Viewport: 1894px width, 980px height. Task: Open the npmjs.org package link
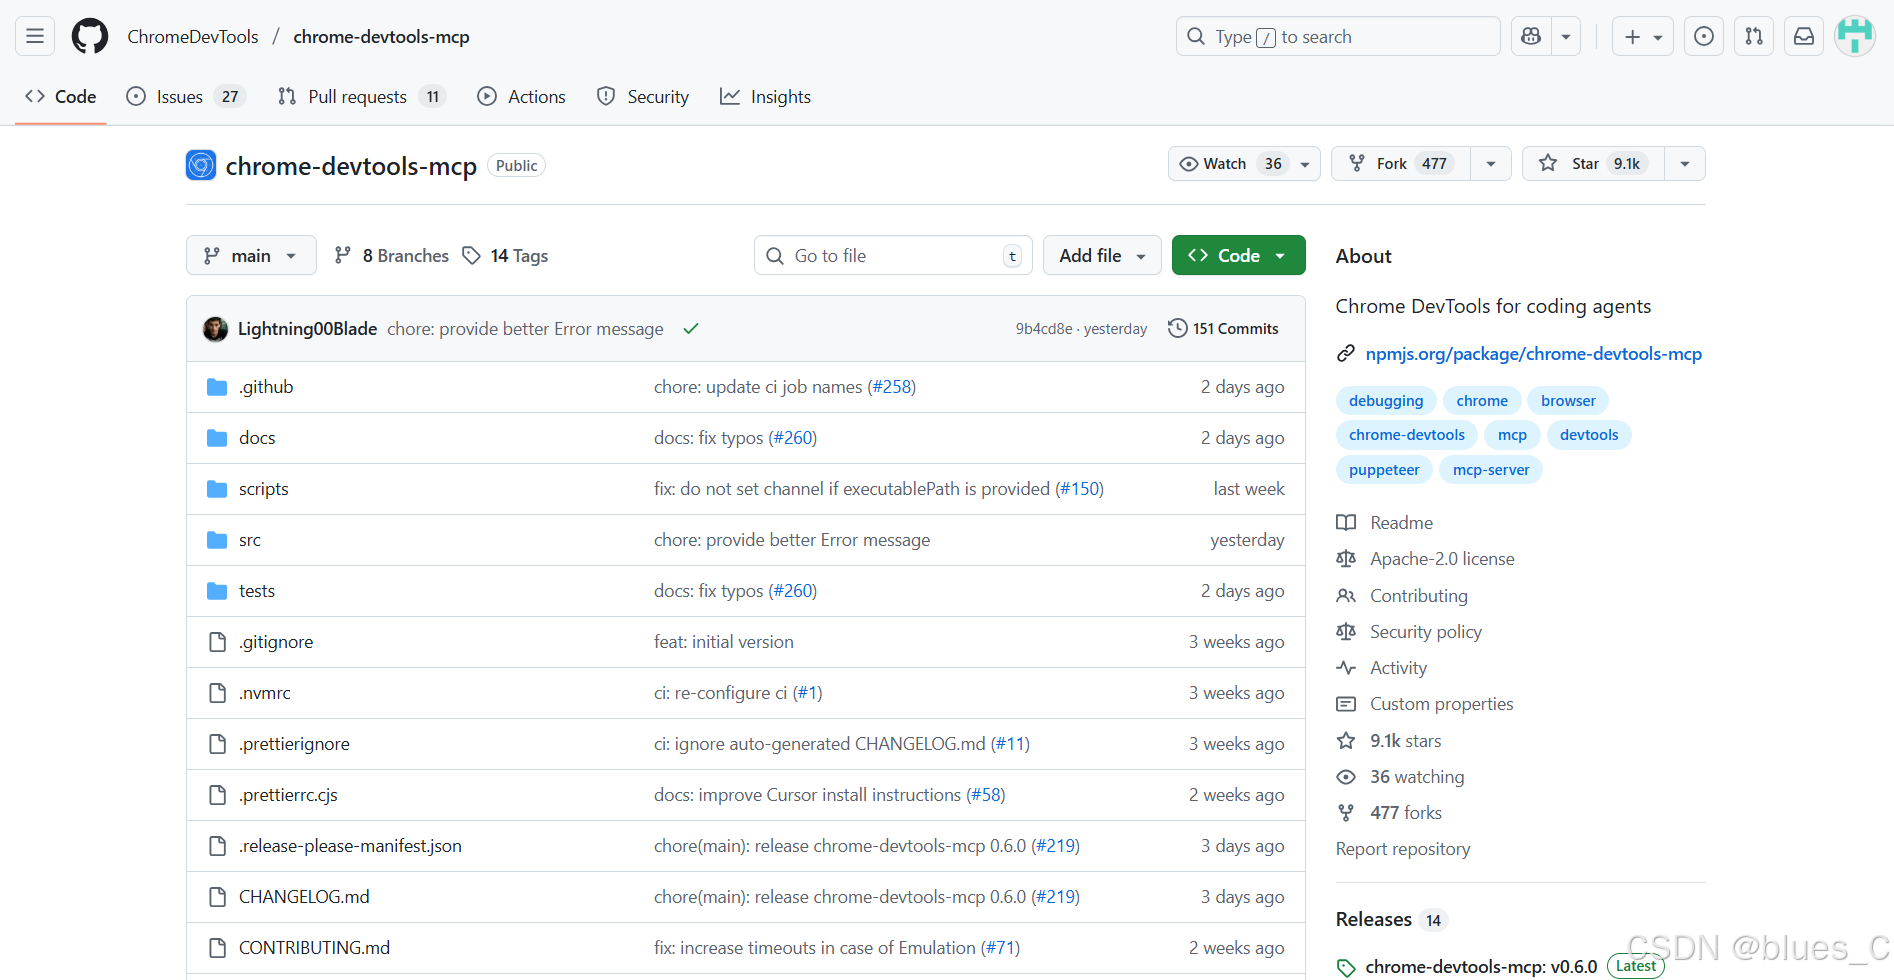[x=1533, y=353]
